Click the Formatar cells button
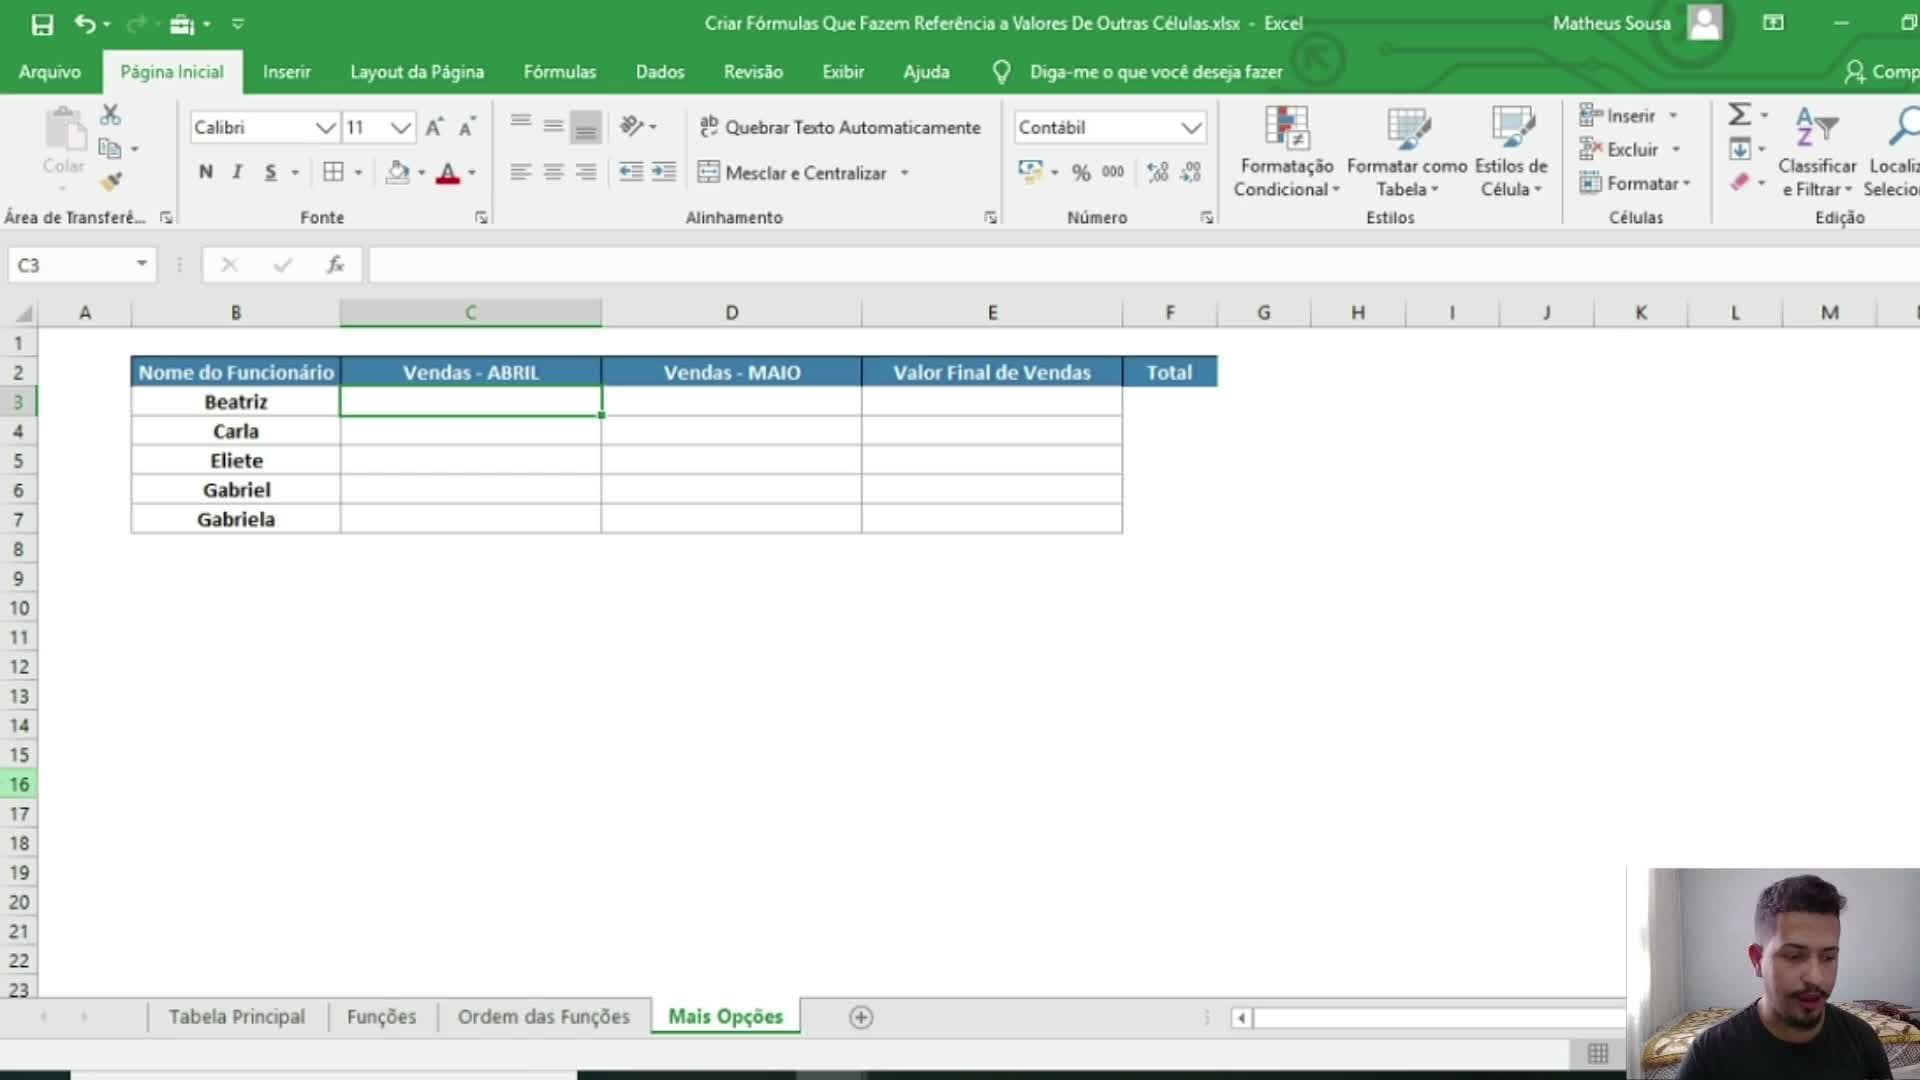 tap(1635, 183)
